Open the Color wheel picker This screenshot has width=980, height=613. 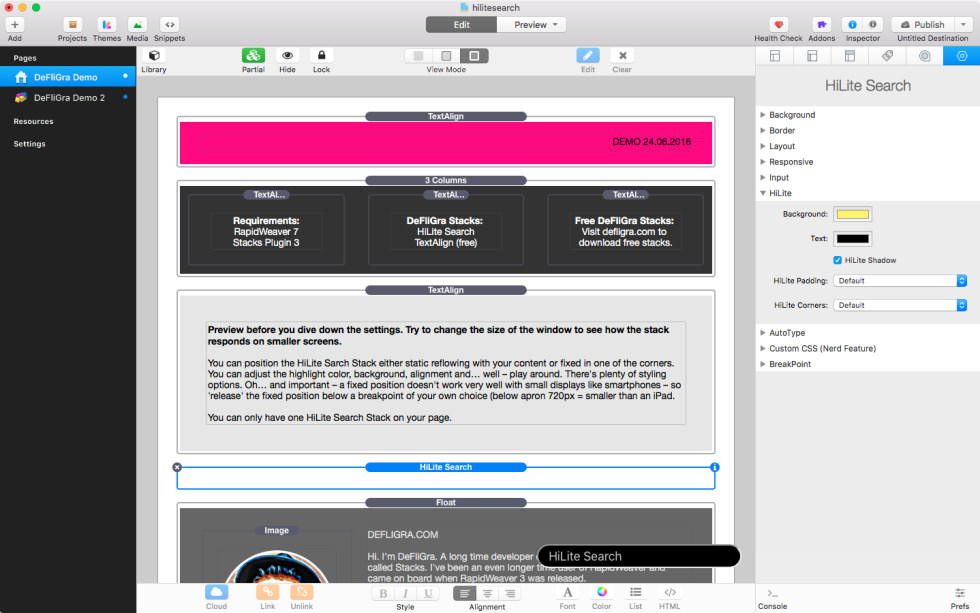[602, 592]
